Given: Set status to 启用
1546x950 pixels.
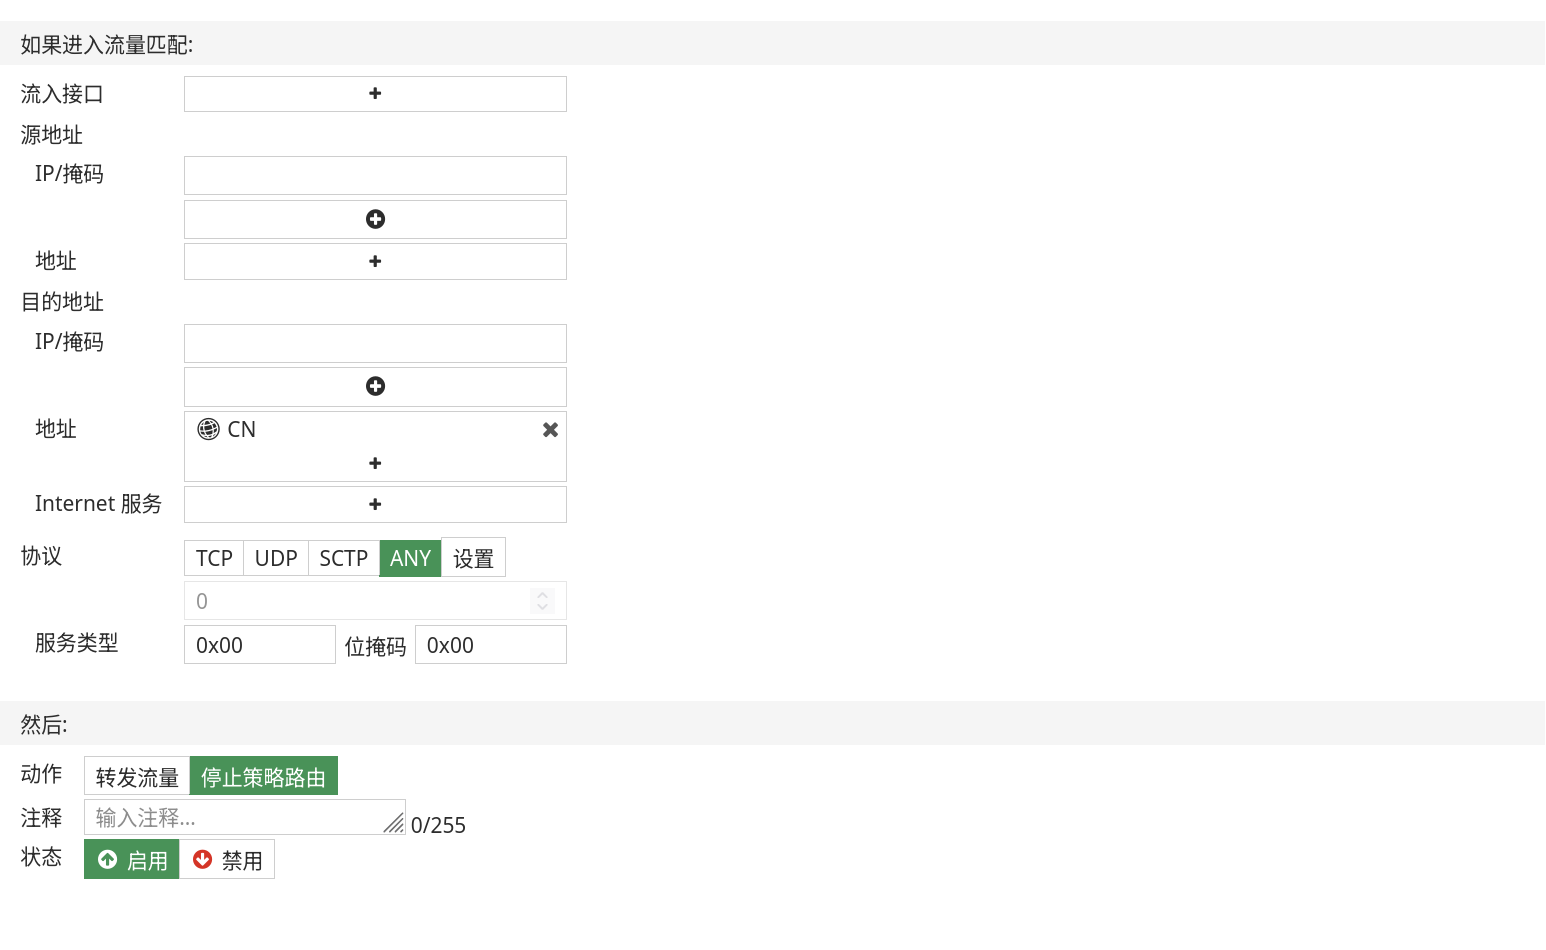Looking at the screenshot, I should (132, 860).
